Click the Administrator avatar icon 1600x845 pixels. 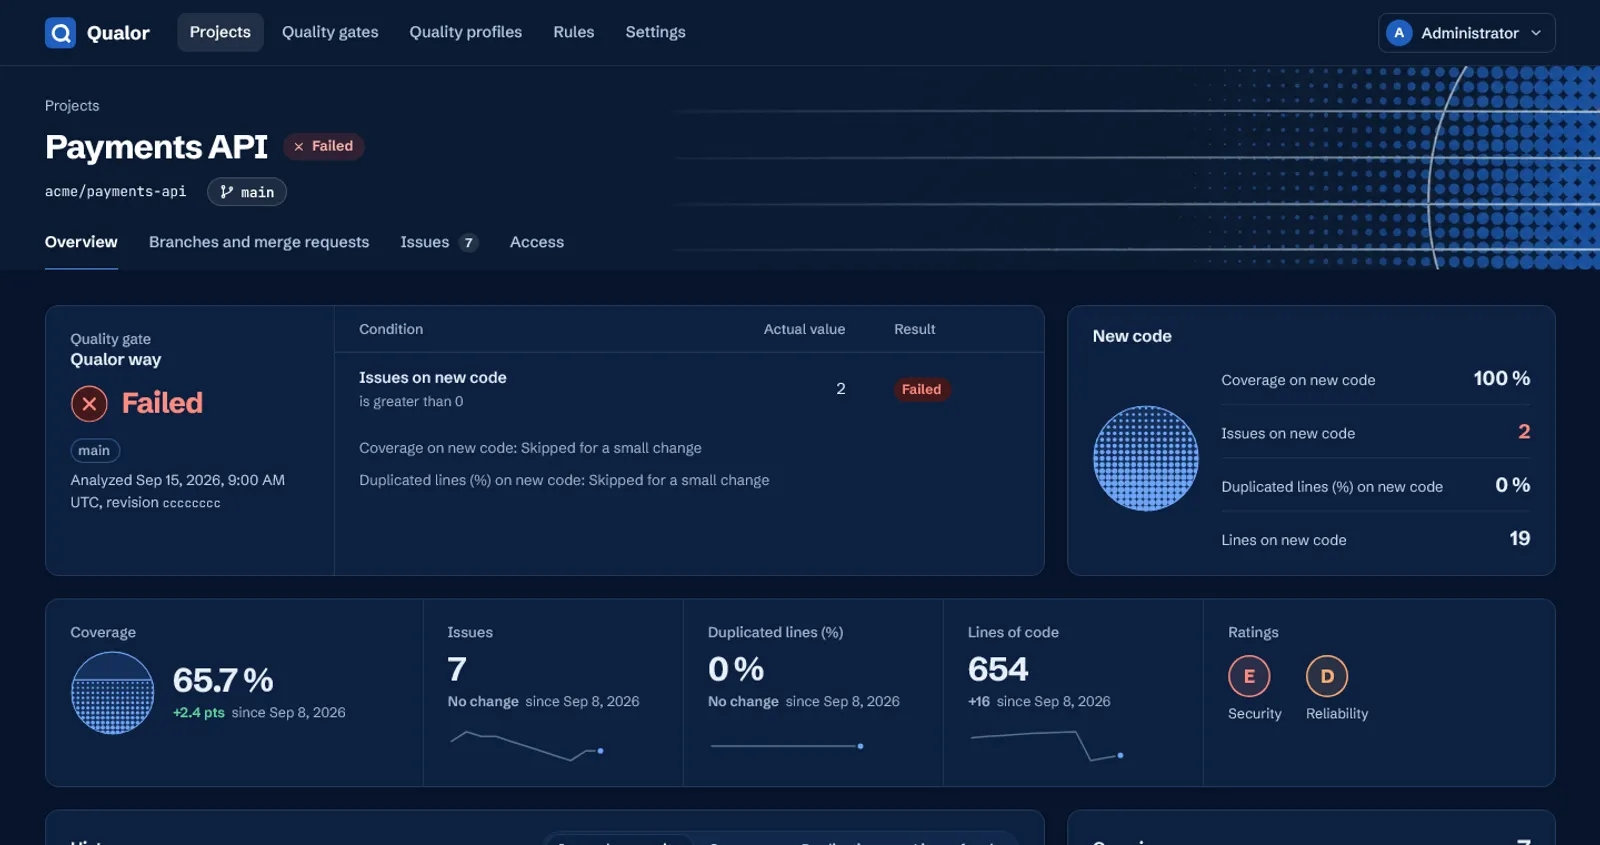1399,33
